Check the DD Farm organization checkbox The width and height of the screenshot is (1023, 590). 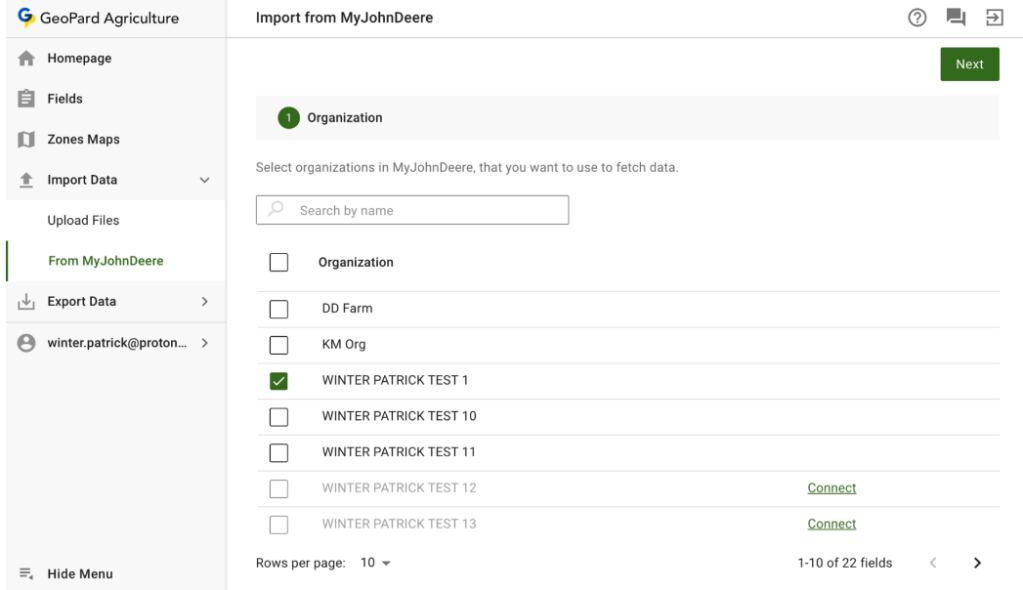(279, 309)
